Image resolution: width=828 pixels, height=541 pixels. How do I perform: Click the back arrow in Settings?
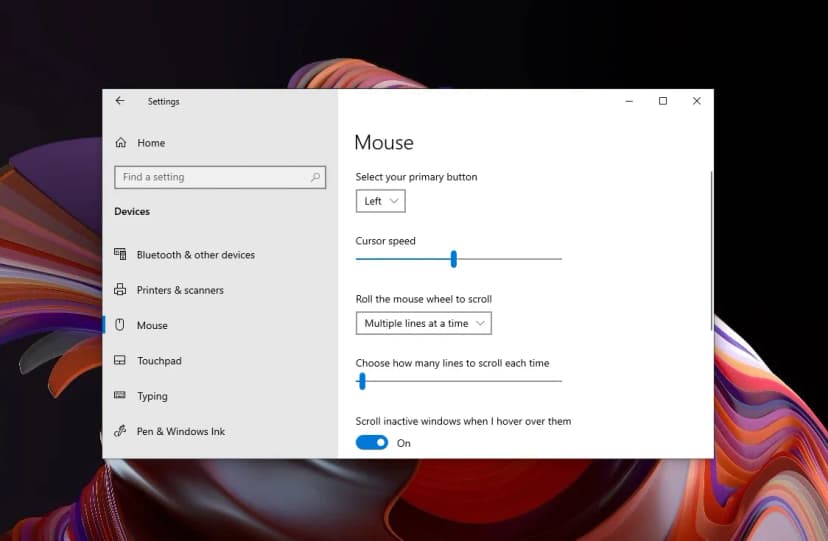tap(120, 101)
